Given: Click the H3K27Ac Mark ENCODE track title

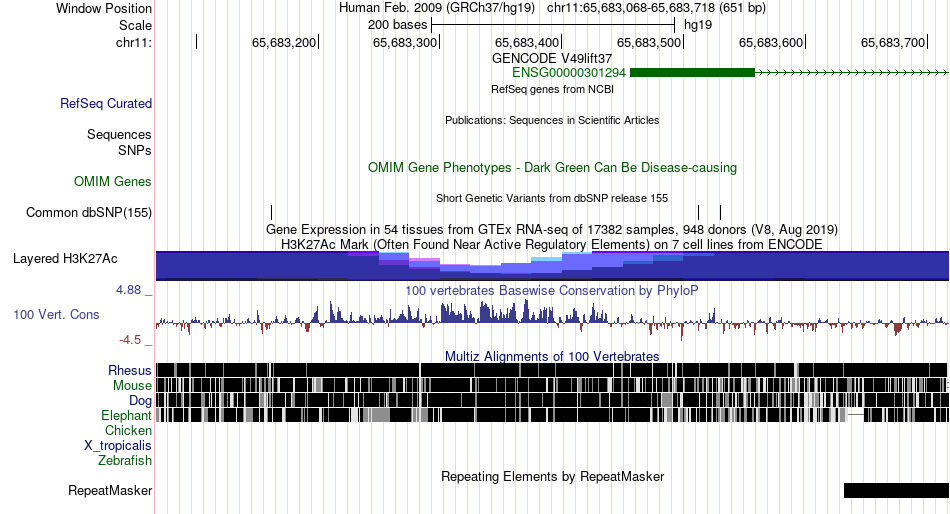Looking at the screenshot, I should (552, 244).
